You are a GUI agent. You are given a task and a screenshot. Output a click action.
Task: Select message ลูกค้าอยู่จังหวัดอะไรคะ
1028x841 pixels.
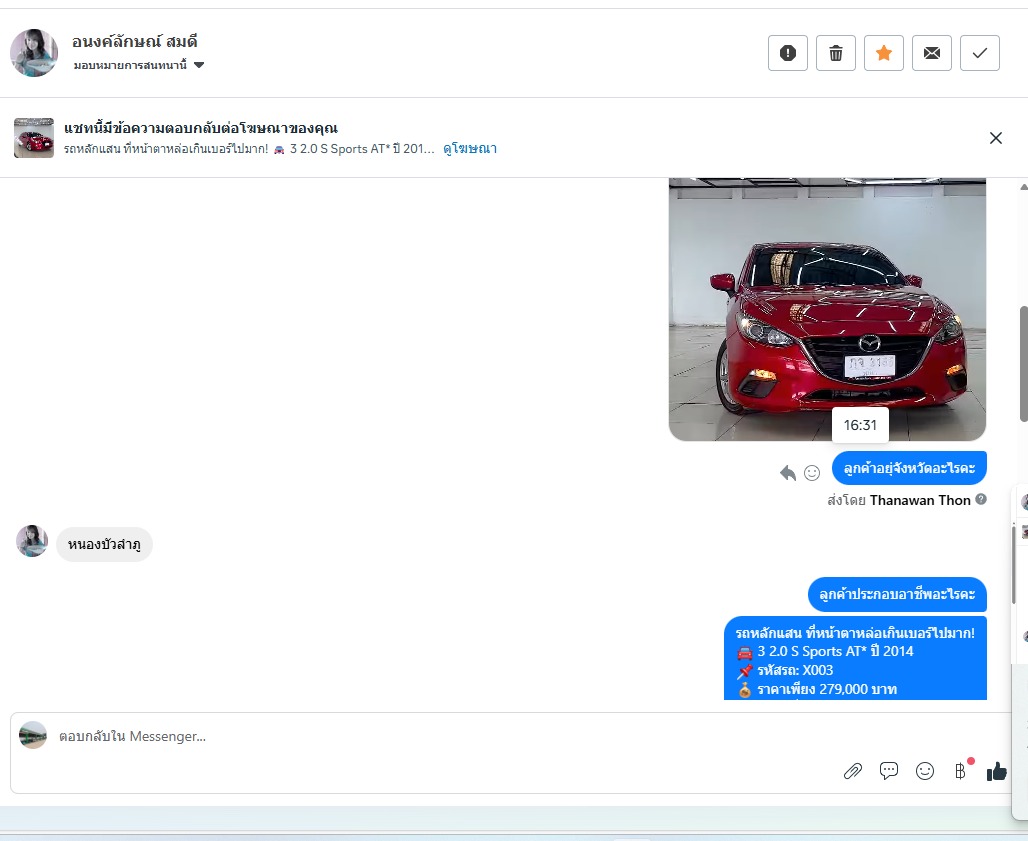909,469
